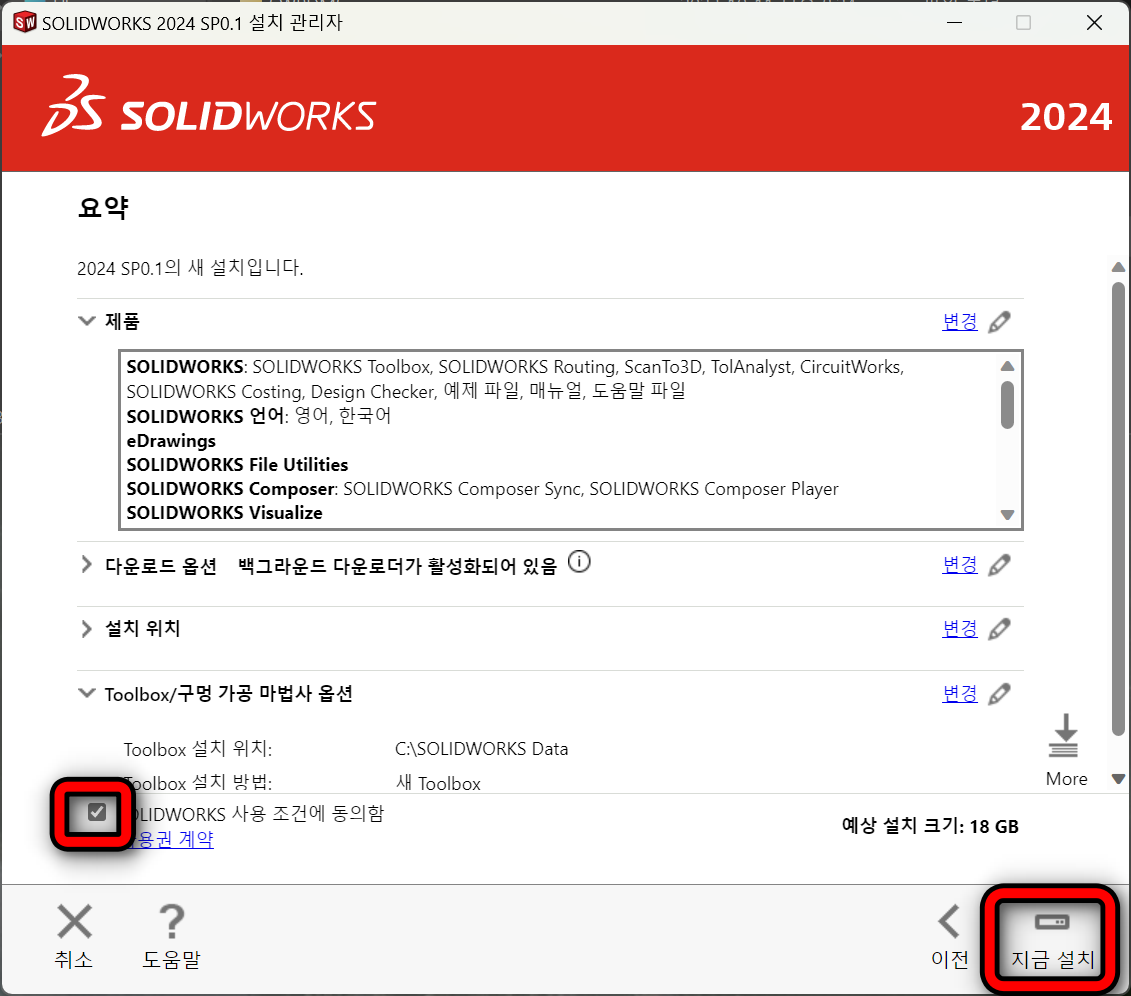The image size is (1131, 996).
Task: Click the info icon next to 백그라운드 다운로더
Action: [578, 561]
